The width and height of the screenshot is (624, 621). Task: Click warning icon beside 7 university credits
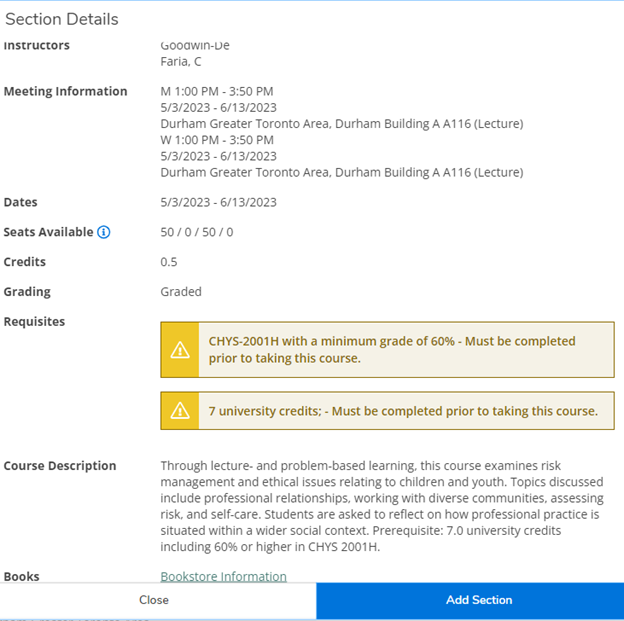pyautogui.click(x=180, y=411)
